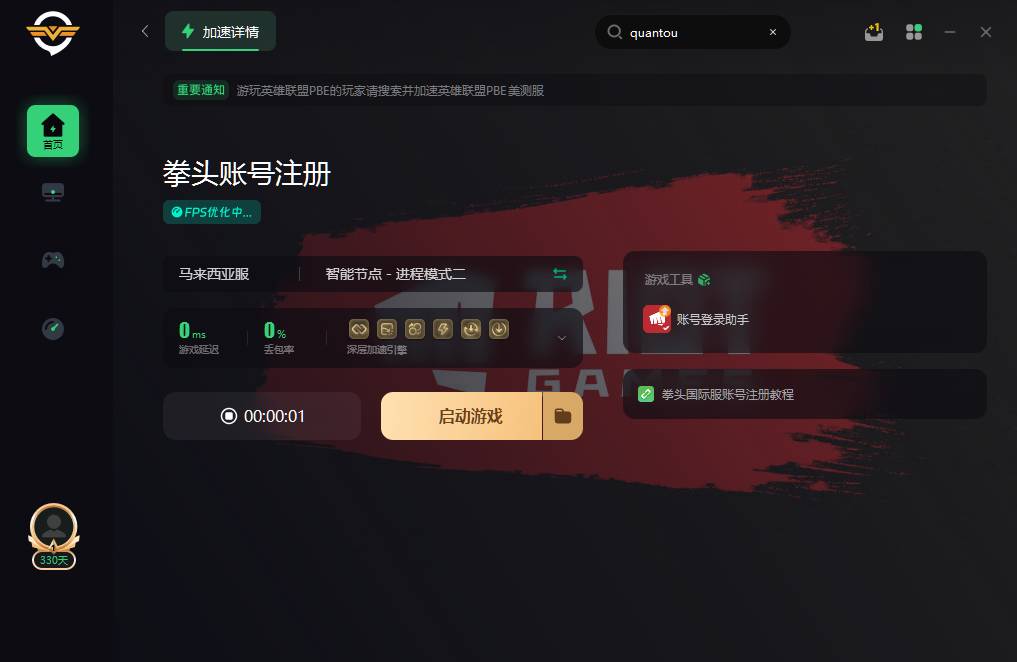Go back with the left arrow
Screen dimensions: 1017x662
click(145, 31)
